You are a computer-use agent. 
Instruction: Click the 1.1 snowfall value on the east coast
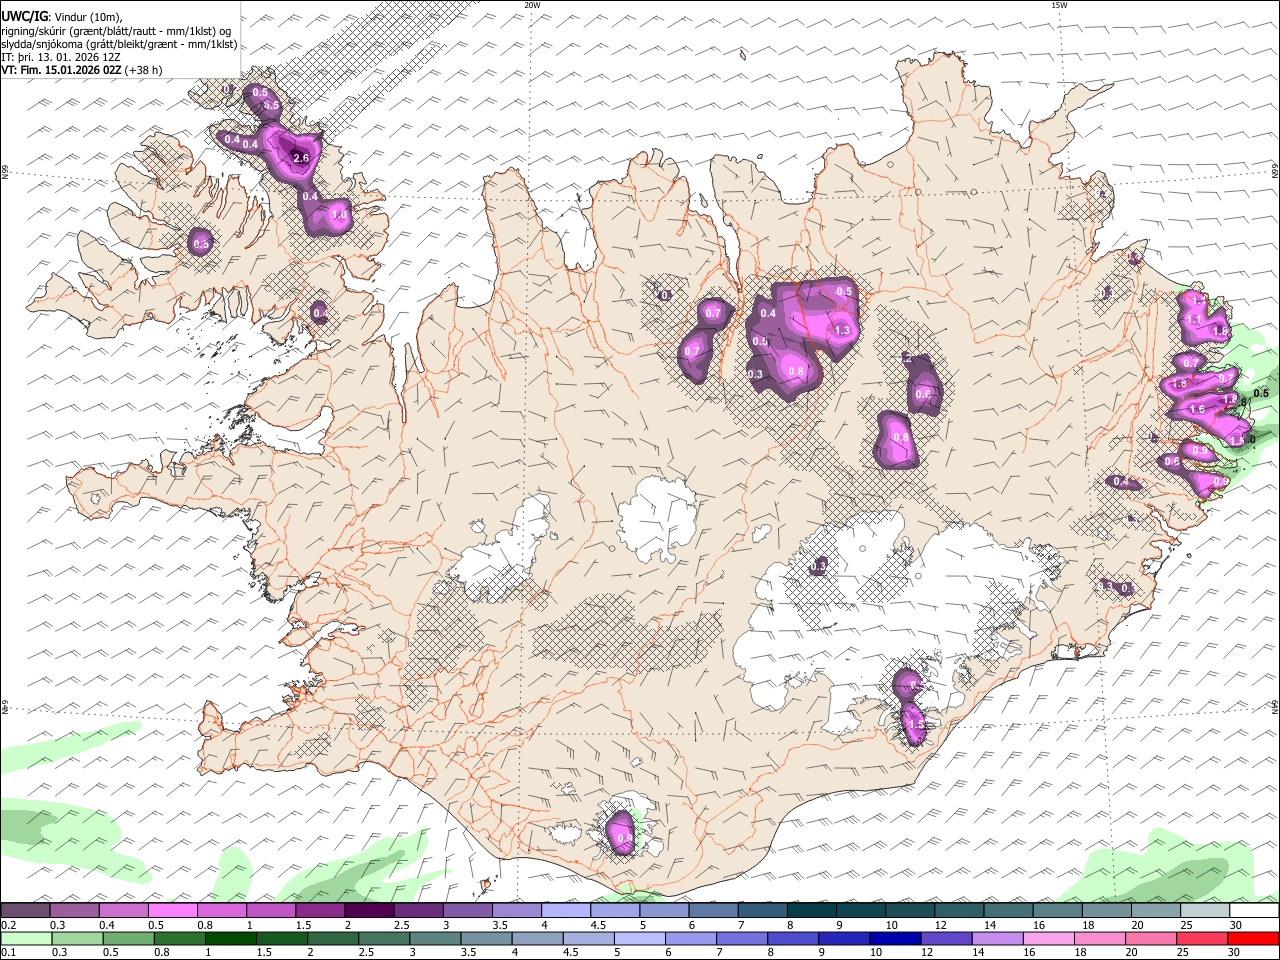[x=1193, y=319]
